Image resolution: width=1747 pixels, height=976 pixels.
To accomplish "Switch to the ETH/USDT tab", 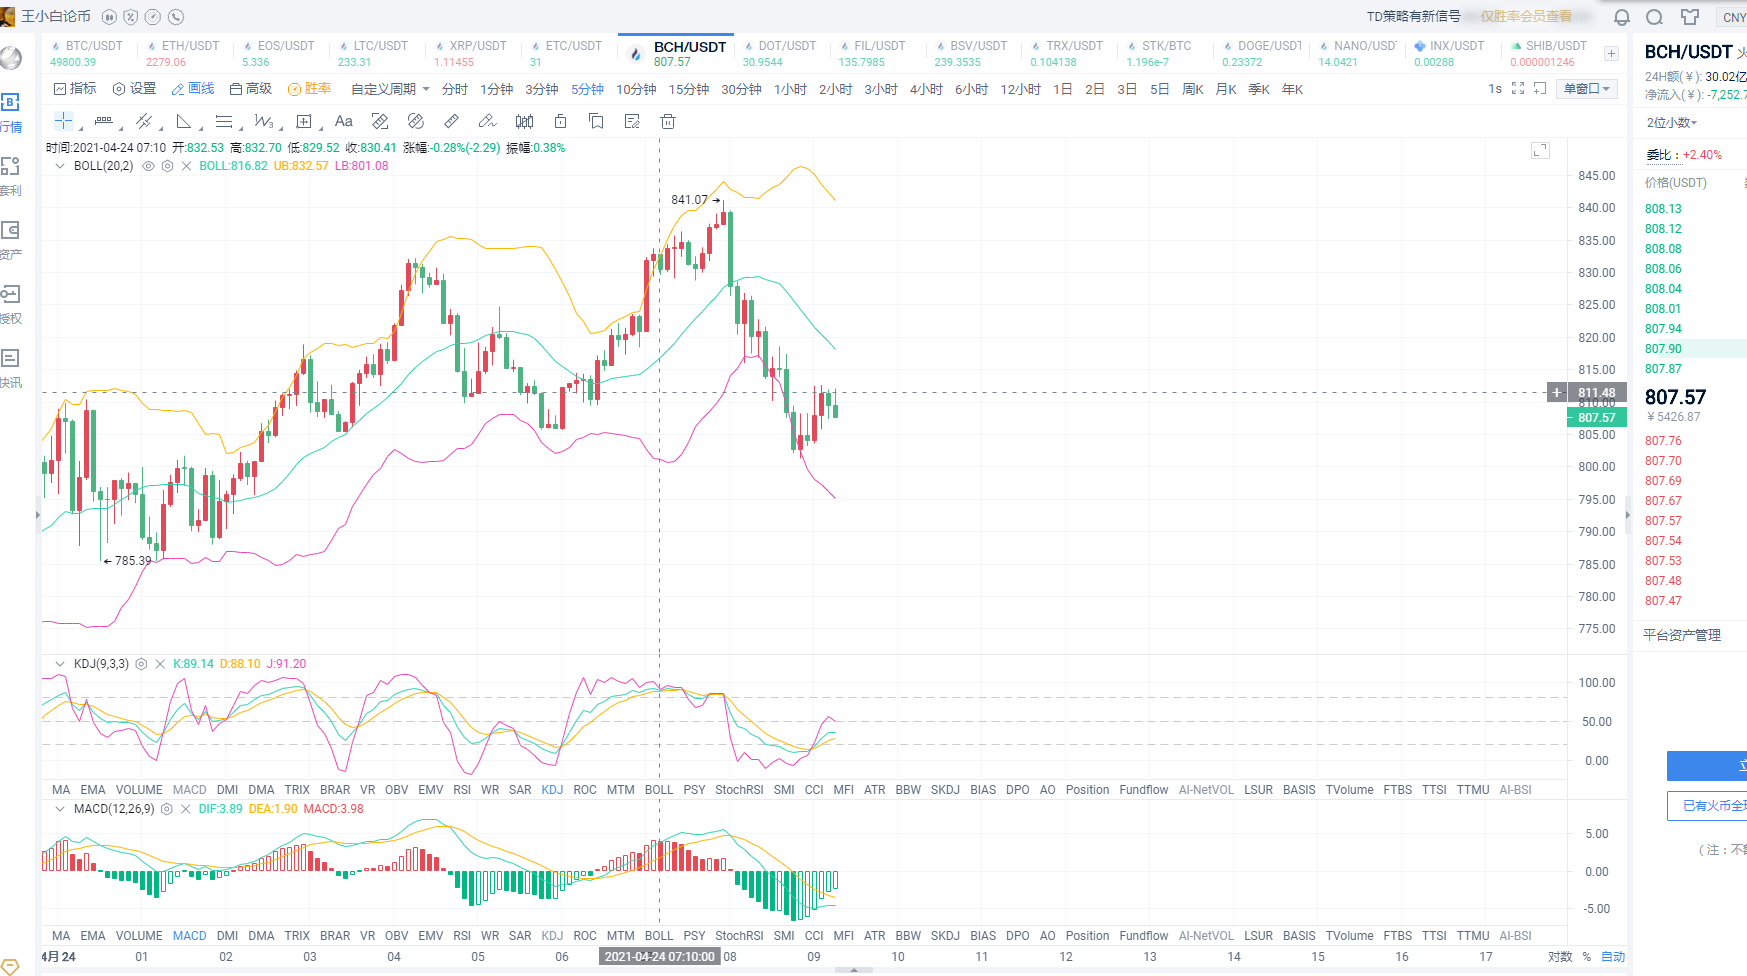I will (x=184, y=54).
